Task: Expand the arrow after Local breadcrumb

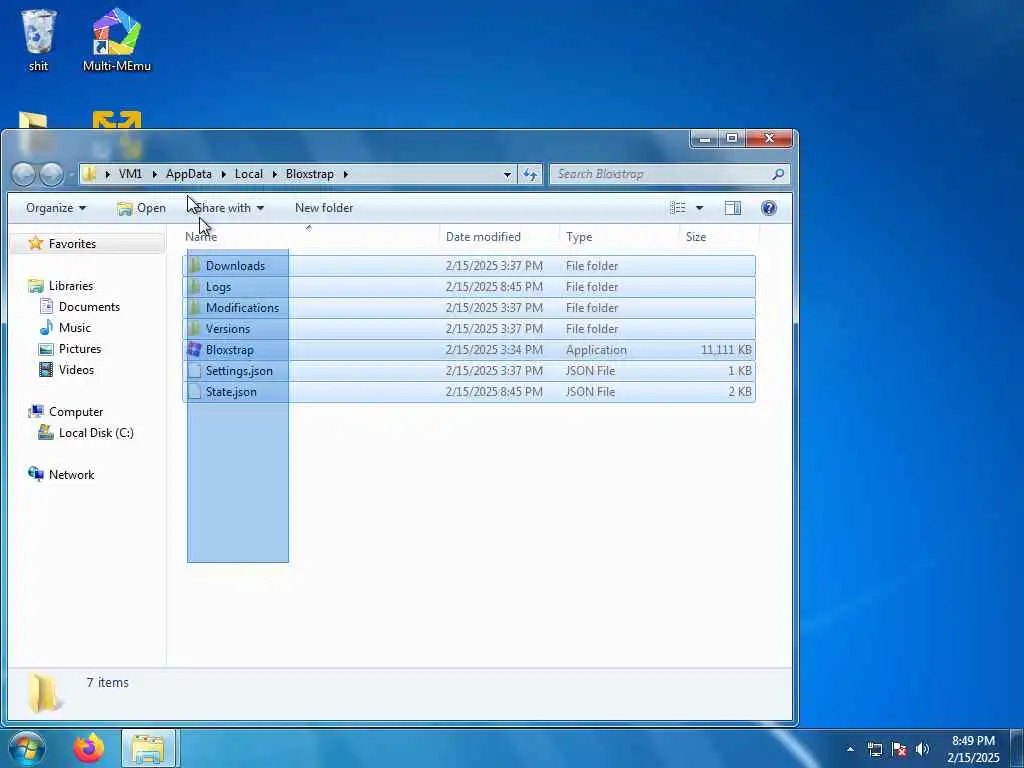Action: 274,174
